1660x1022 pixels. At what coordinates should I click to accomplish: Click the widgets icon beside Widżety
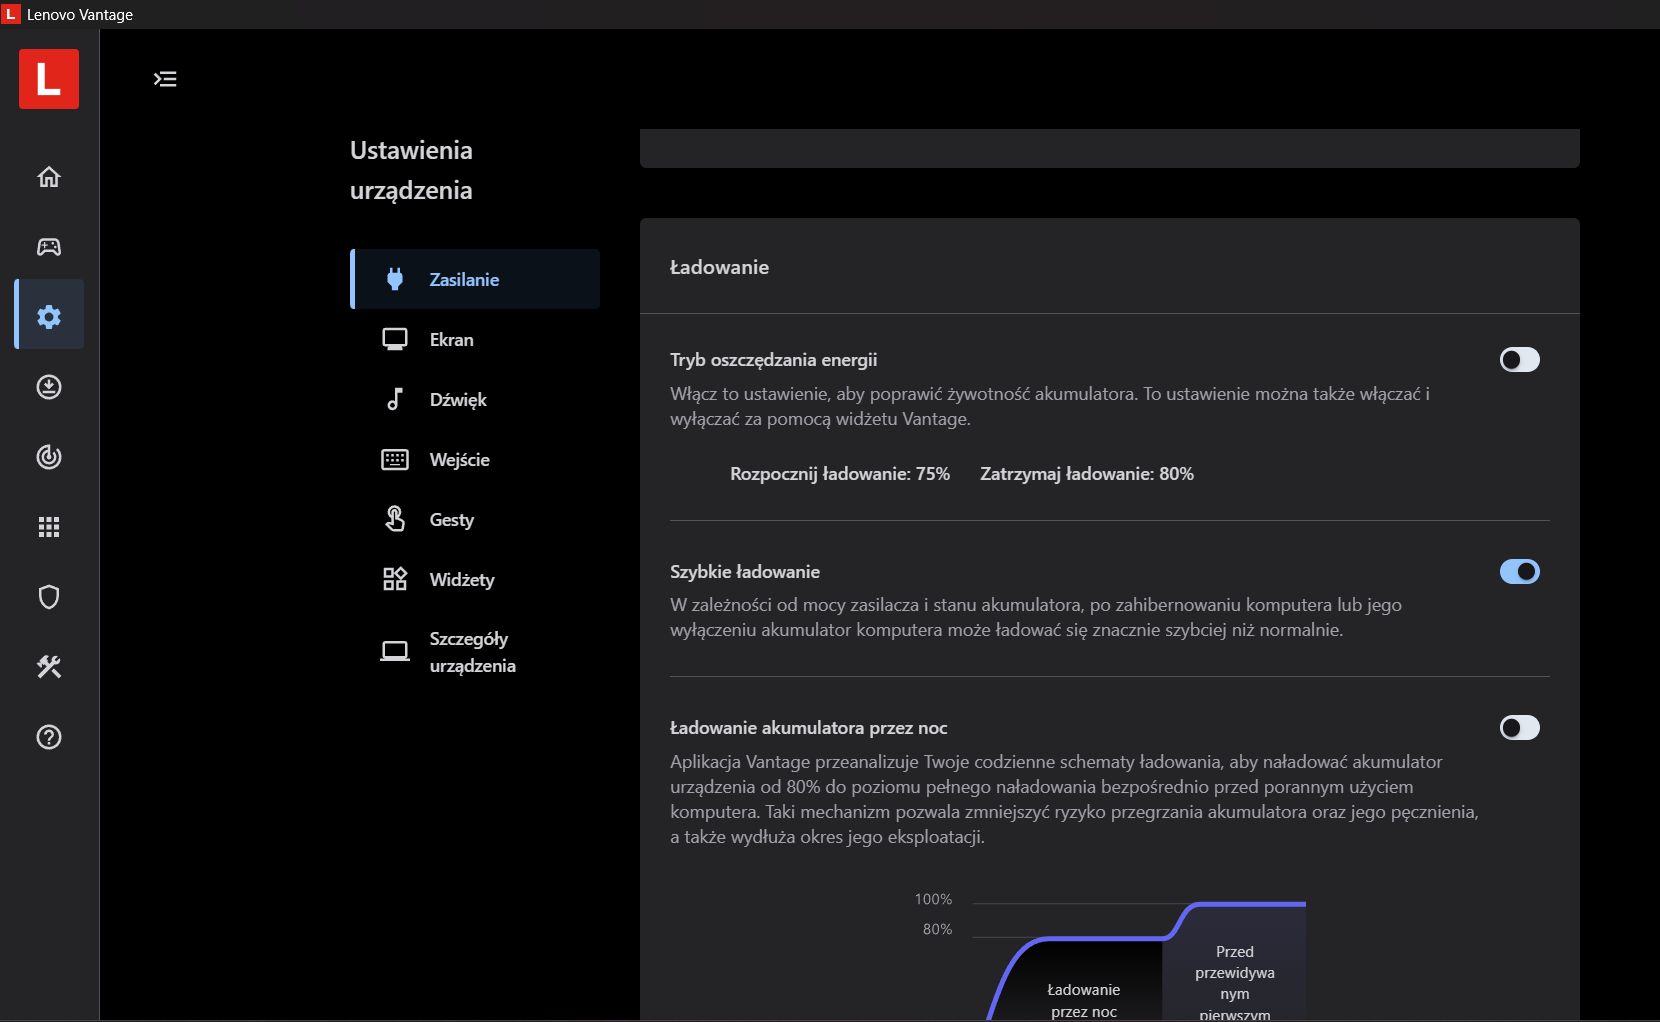point(395,579)
